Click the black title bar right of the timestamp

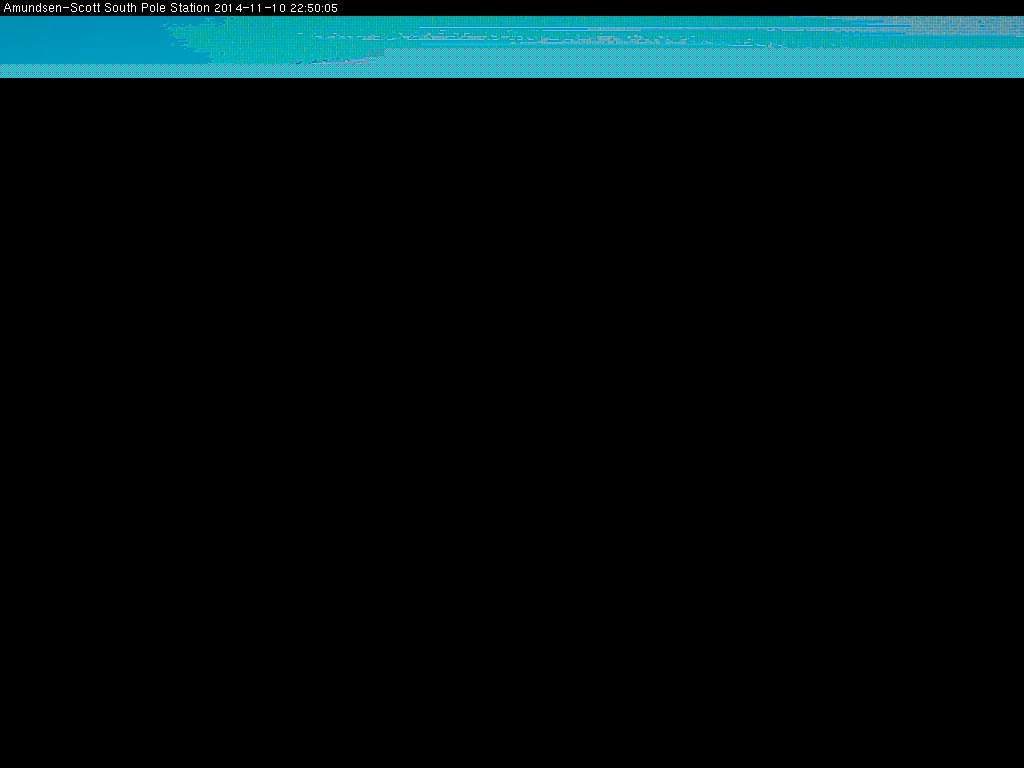(680, 8)
